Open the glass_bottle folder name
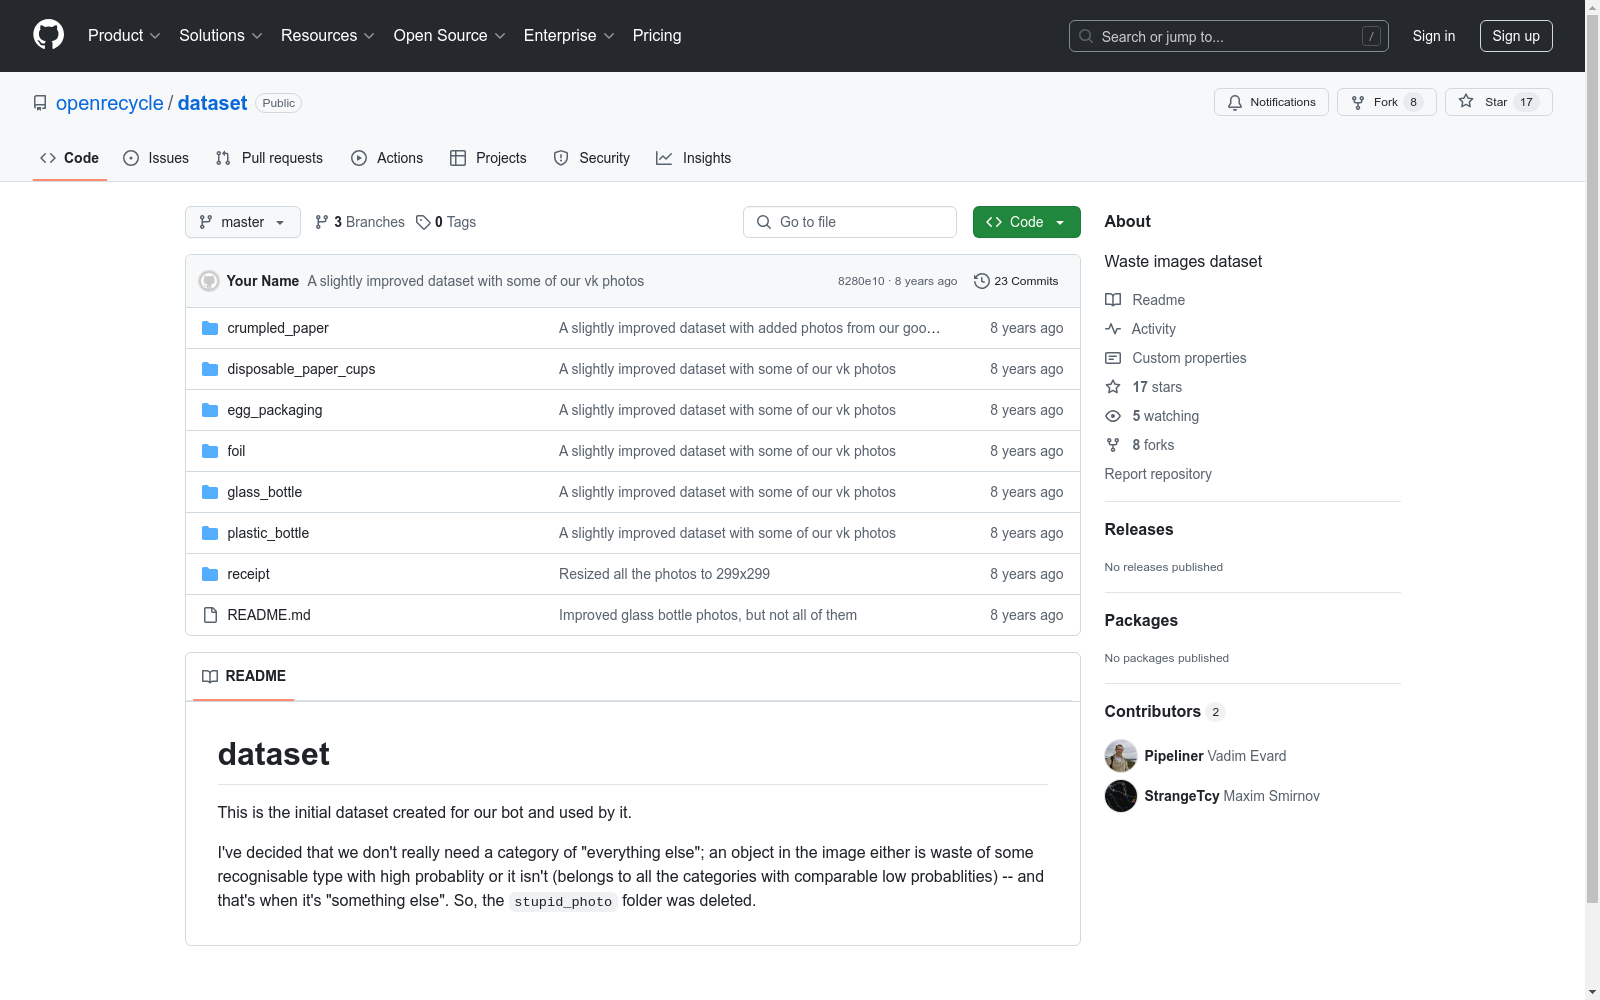The image size is (1600, 1000). coord(265,492)
